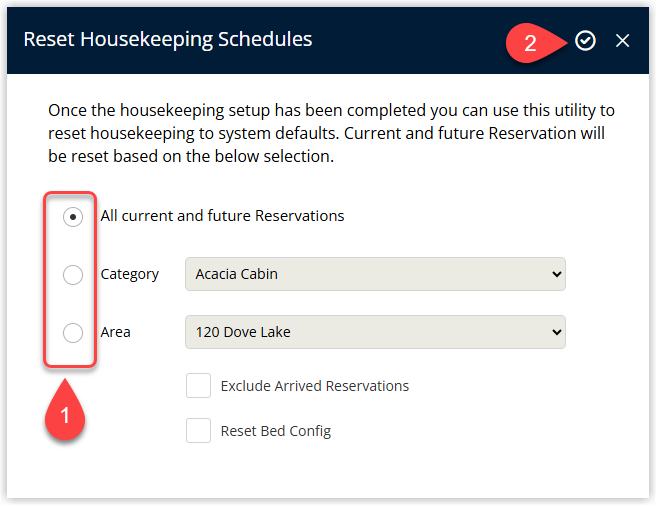Click the chevron arrow on Category dropdown
The image size is (657, 506).
(556, 274)
